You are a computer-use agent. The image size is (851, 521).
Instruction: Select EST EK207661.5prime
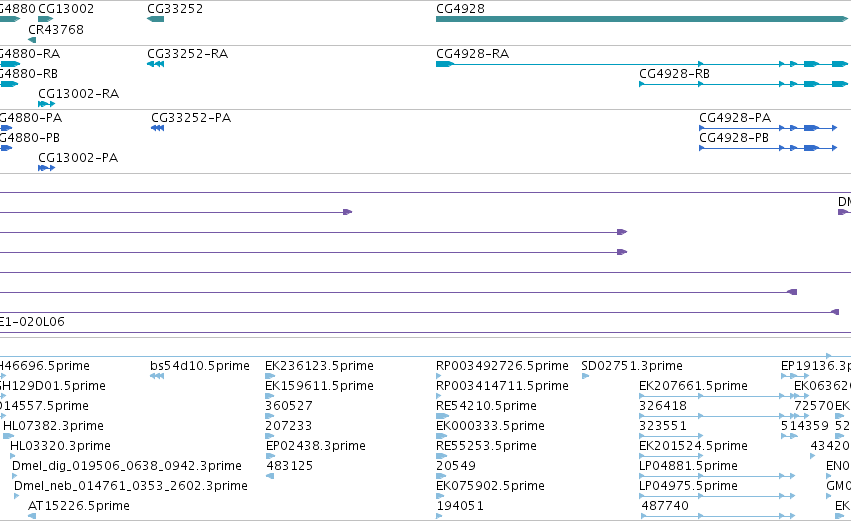693,386
